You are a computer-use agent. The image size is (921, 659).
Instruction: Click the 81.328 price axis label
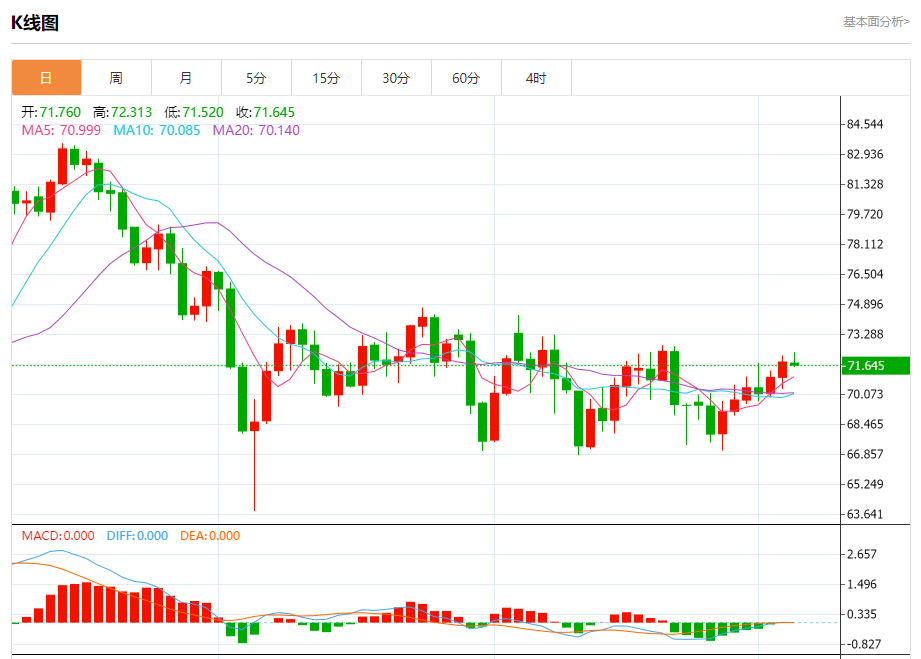pyautogui.click(x=865, y=184)
